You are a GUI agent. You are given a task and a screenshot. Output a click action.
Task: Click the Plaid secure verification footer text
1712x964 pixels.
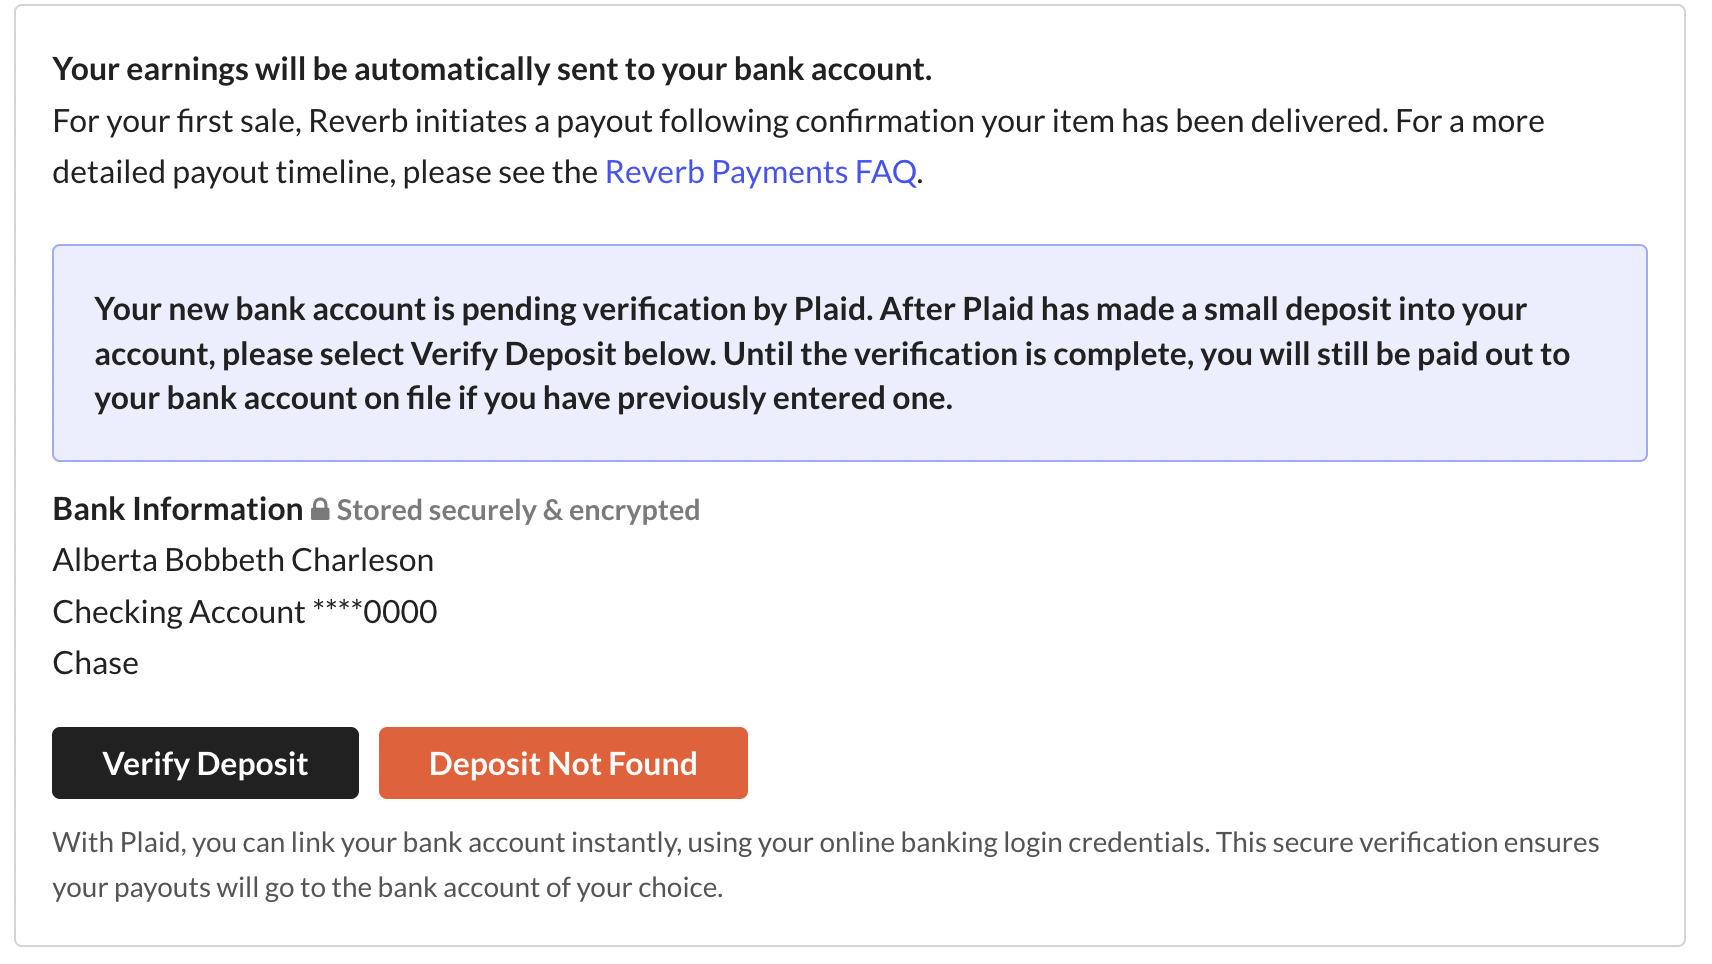point(826,864)
